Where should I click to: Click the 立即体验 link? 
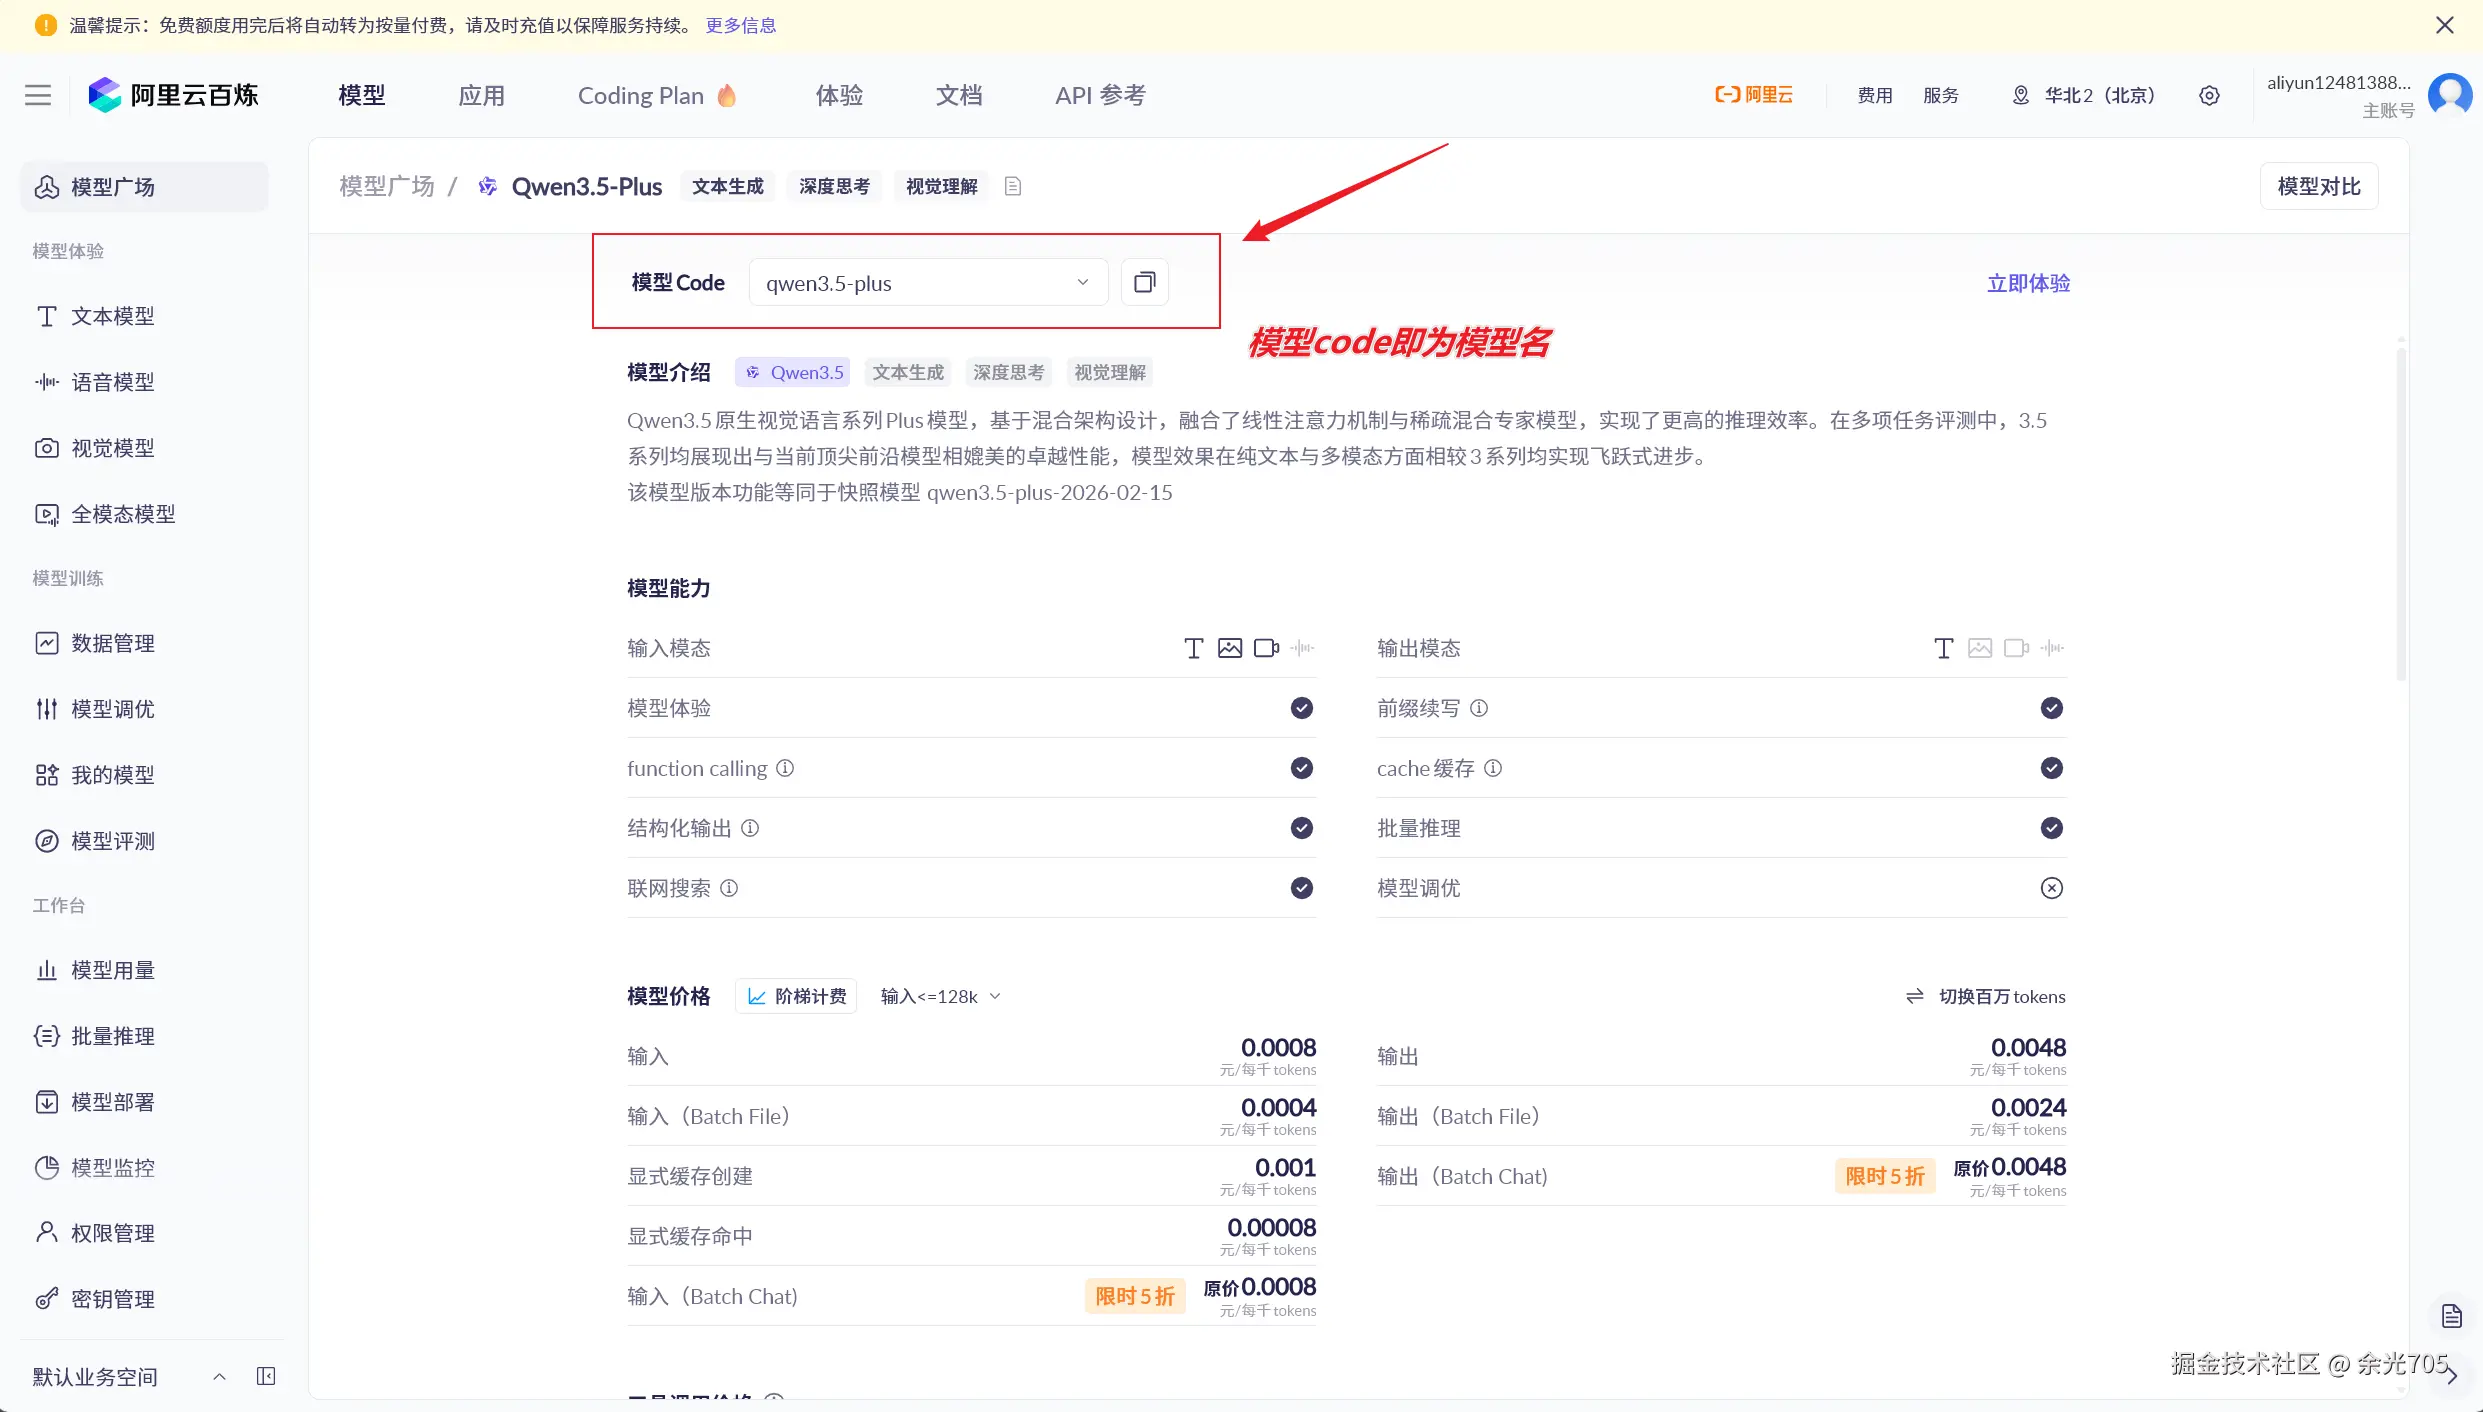coord(2027,283)
